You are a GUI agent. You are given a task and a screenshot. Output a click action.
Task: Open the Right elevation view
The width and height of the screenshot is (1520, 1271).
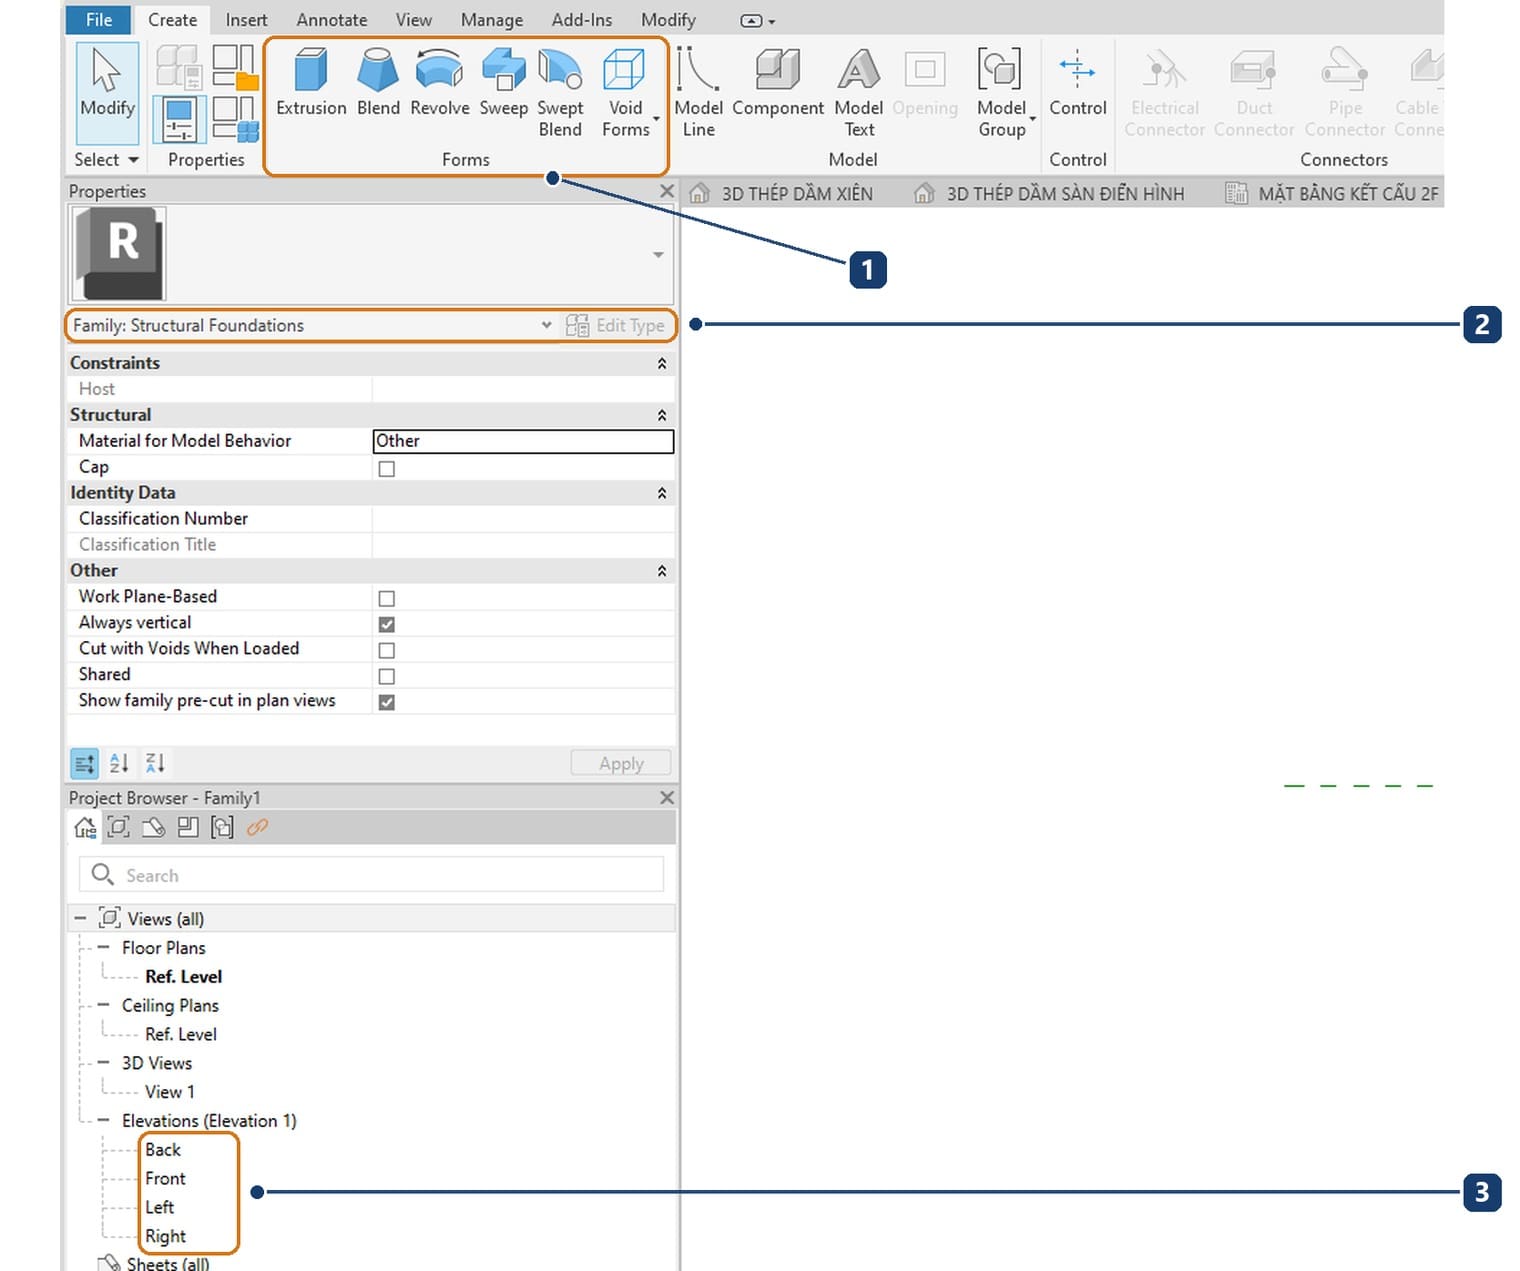coord(165,1236)
